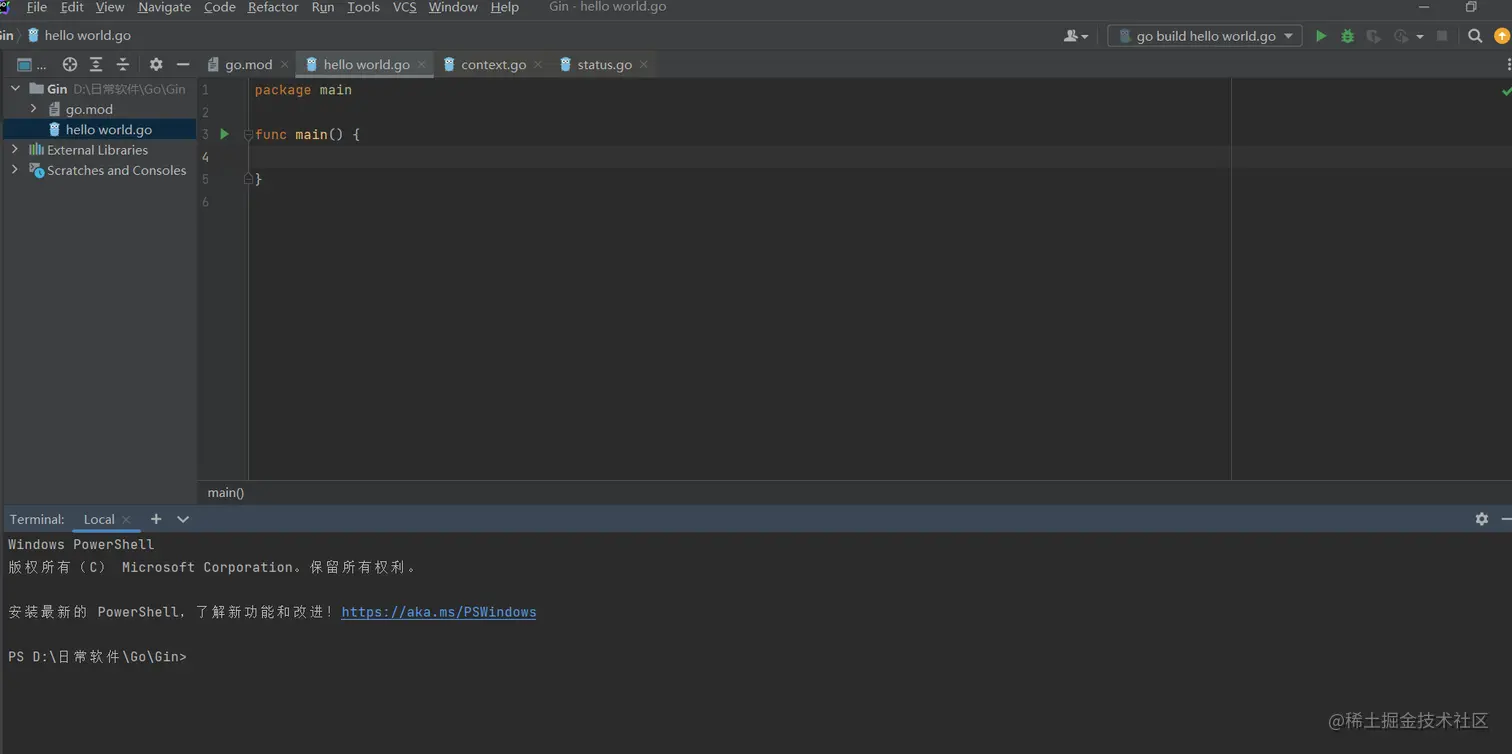This screenshot has width=1512, height=754.
Task: Close the go.mod editor tab
Action: [285, 64]
